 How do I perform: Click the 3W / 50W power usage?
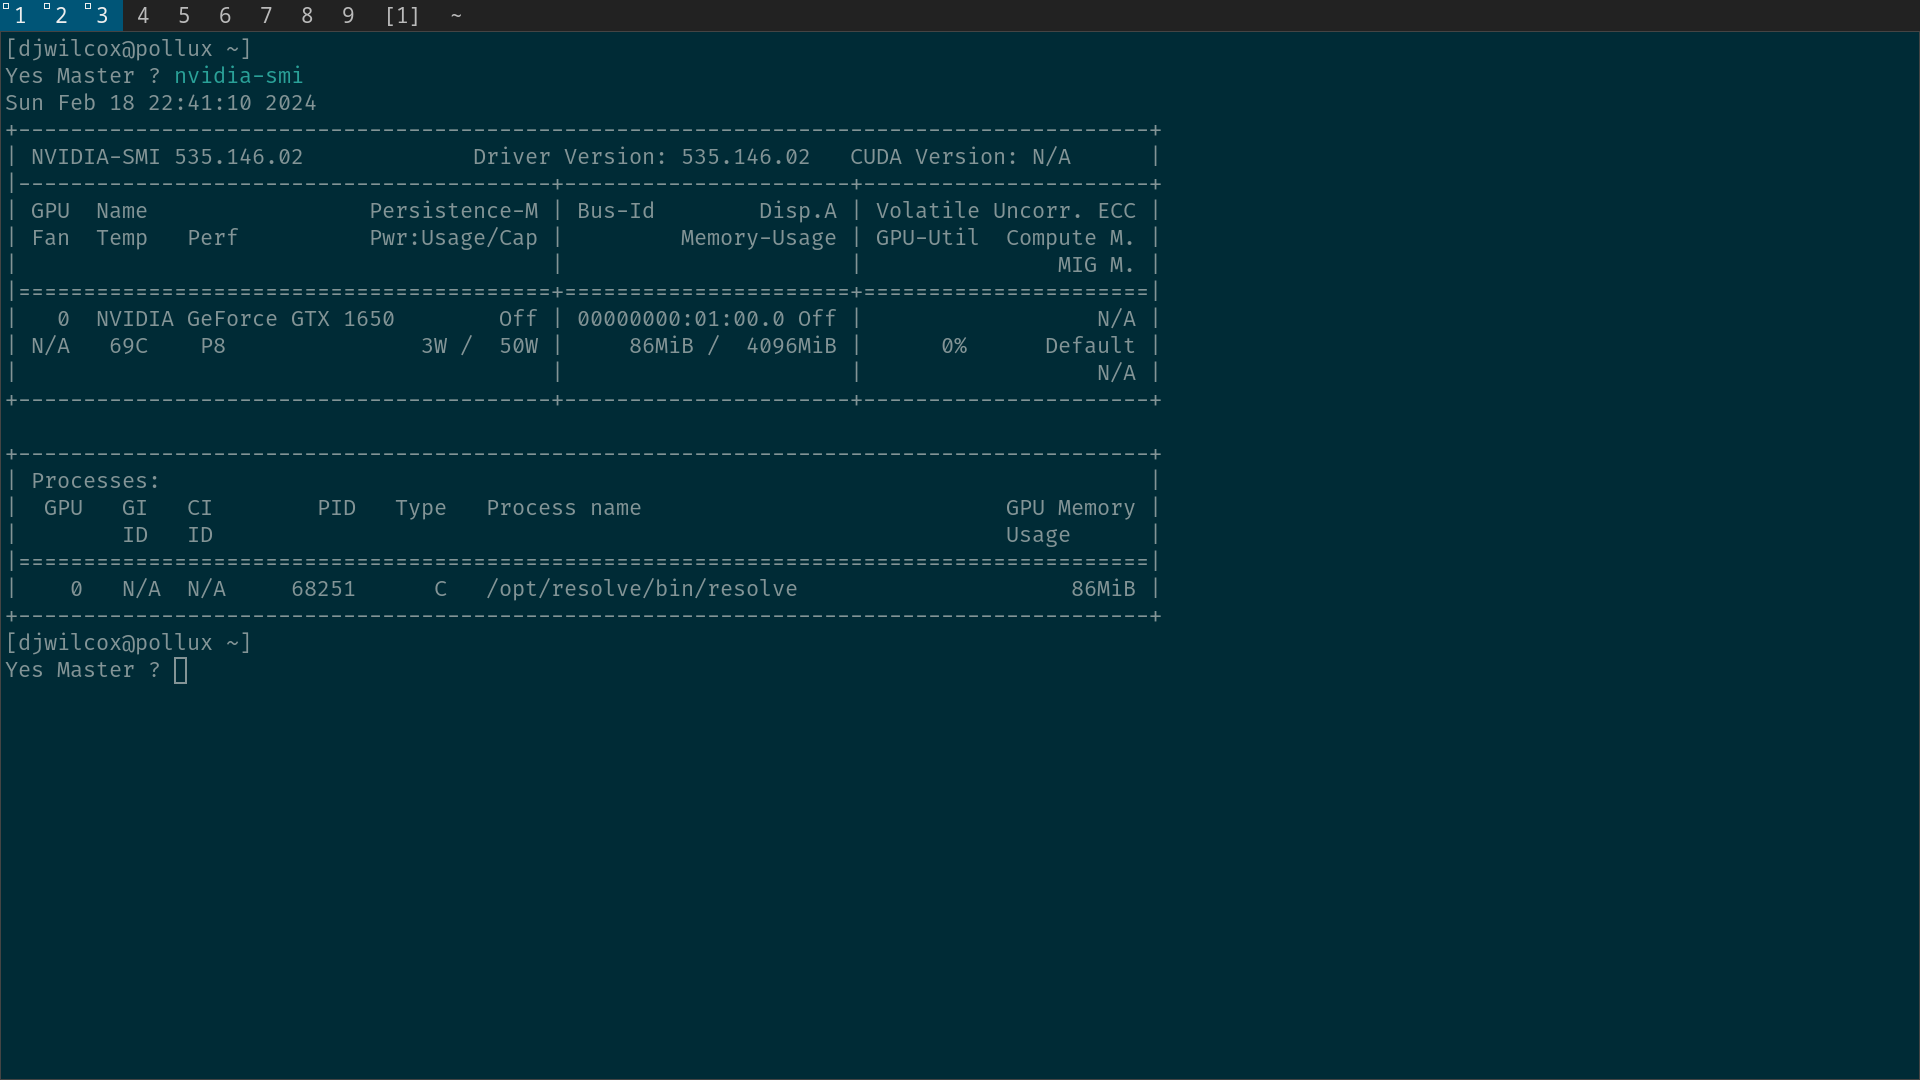pos(479,346)
